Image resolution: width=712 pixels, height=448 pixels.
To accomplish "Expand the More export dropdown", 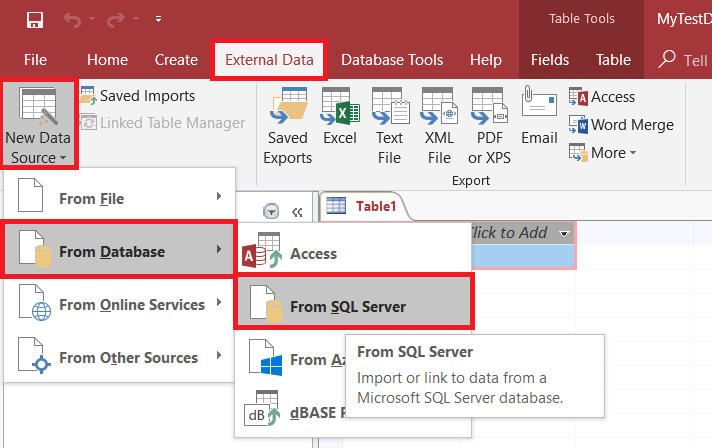I will [x=603, y=153].
